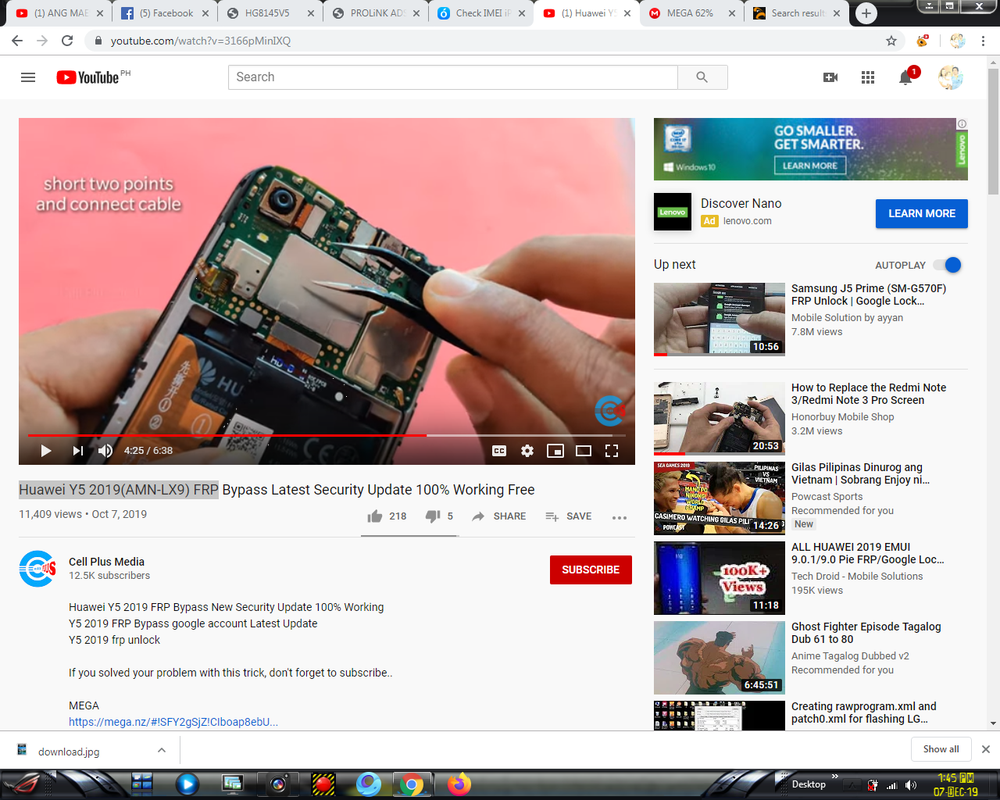Open the Lenovo banner advertisement

(x=810, y=149)
